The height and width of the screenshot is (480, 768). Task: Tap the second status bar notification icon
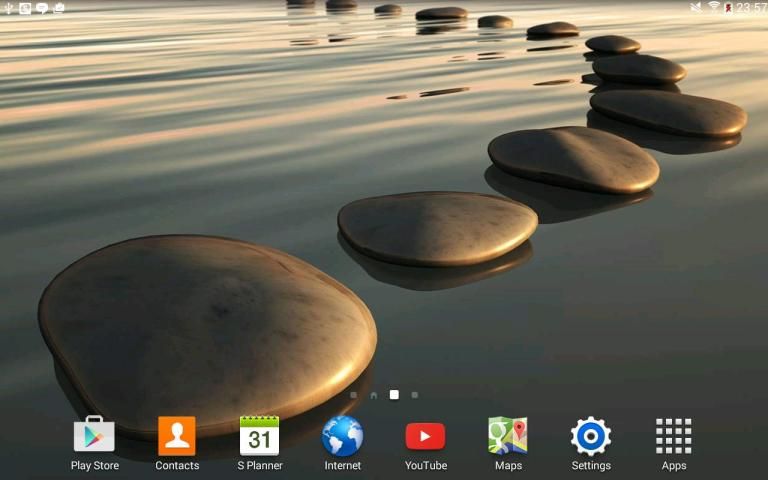pos(25,8)
